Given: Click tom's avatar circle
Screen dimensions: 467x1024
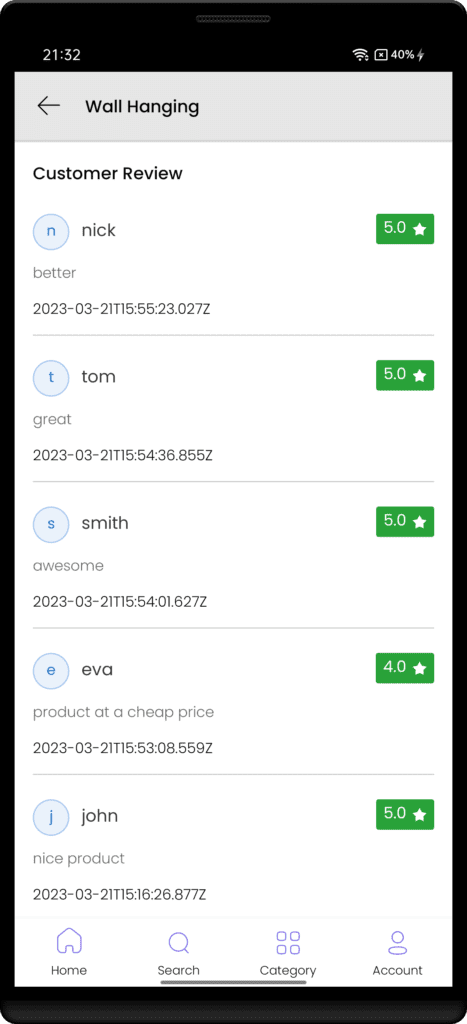Looking at the screenshot, I should [51, 377].
